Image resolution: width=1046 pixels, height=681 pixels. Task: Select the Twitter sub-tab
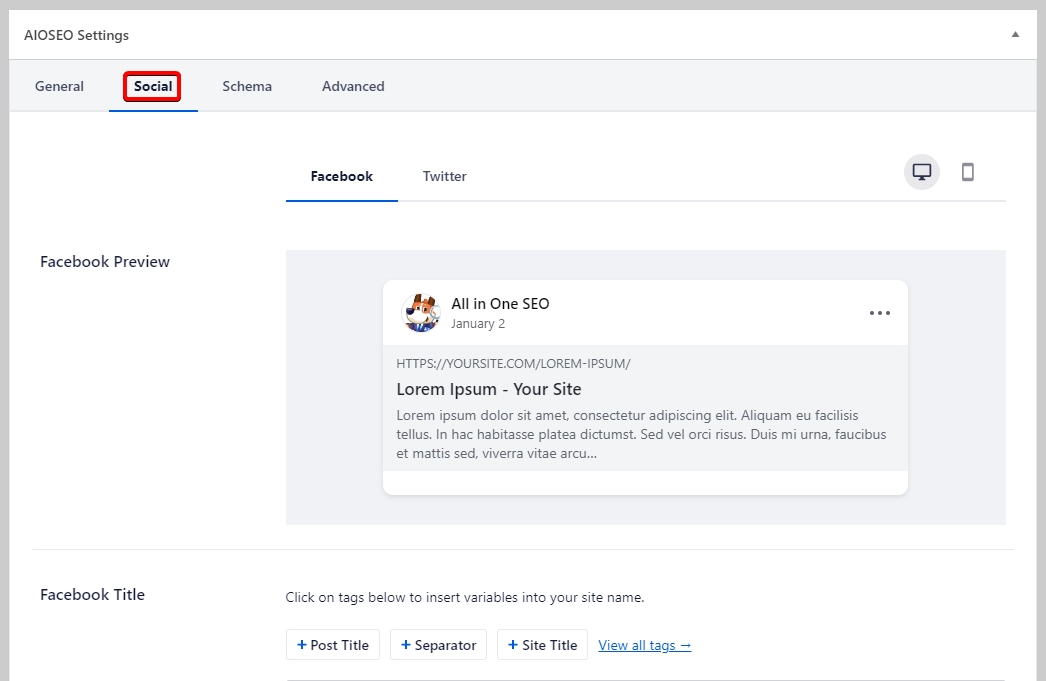tap(444, 176)
